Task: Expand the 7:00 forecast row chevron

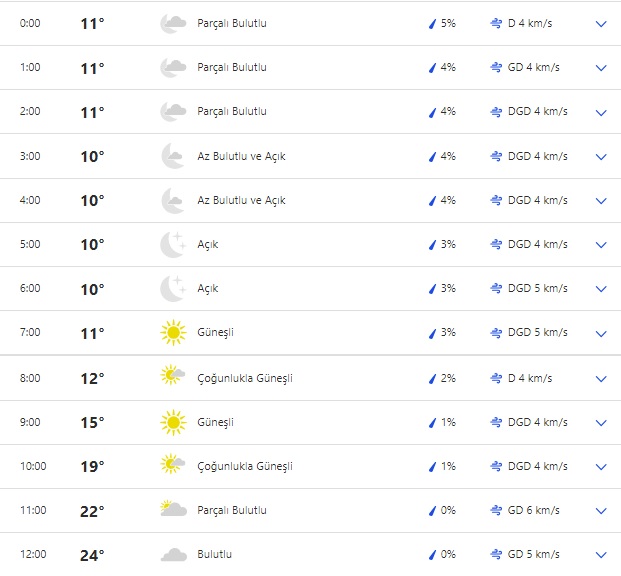Action: click(x=601, y=333)
